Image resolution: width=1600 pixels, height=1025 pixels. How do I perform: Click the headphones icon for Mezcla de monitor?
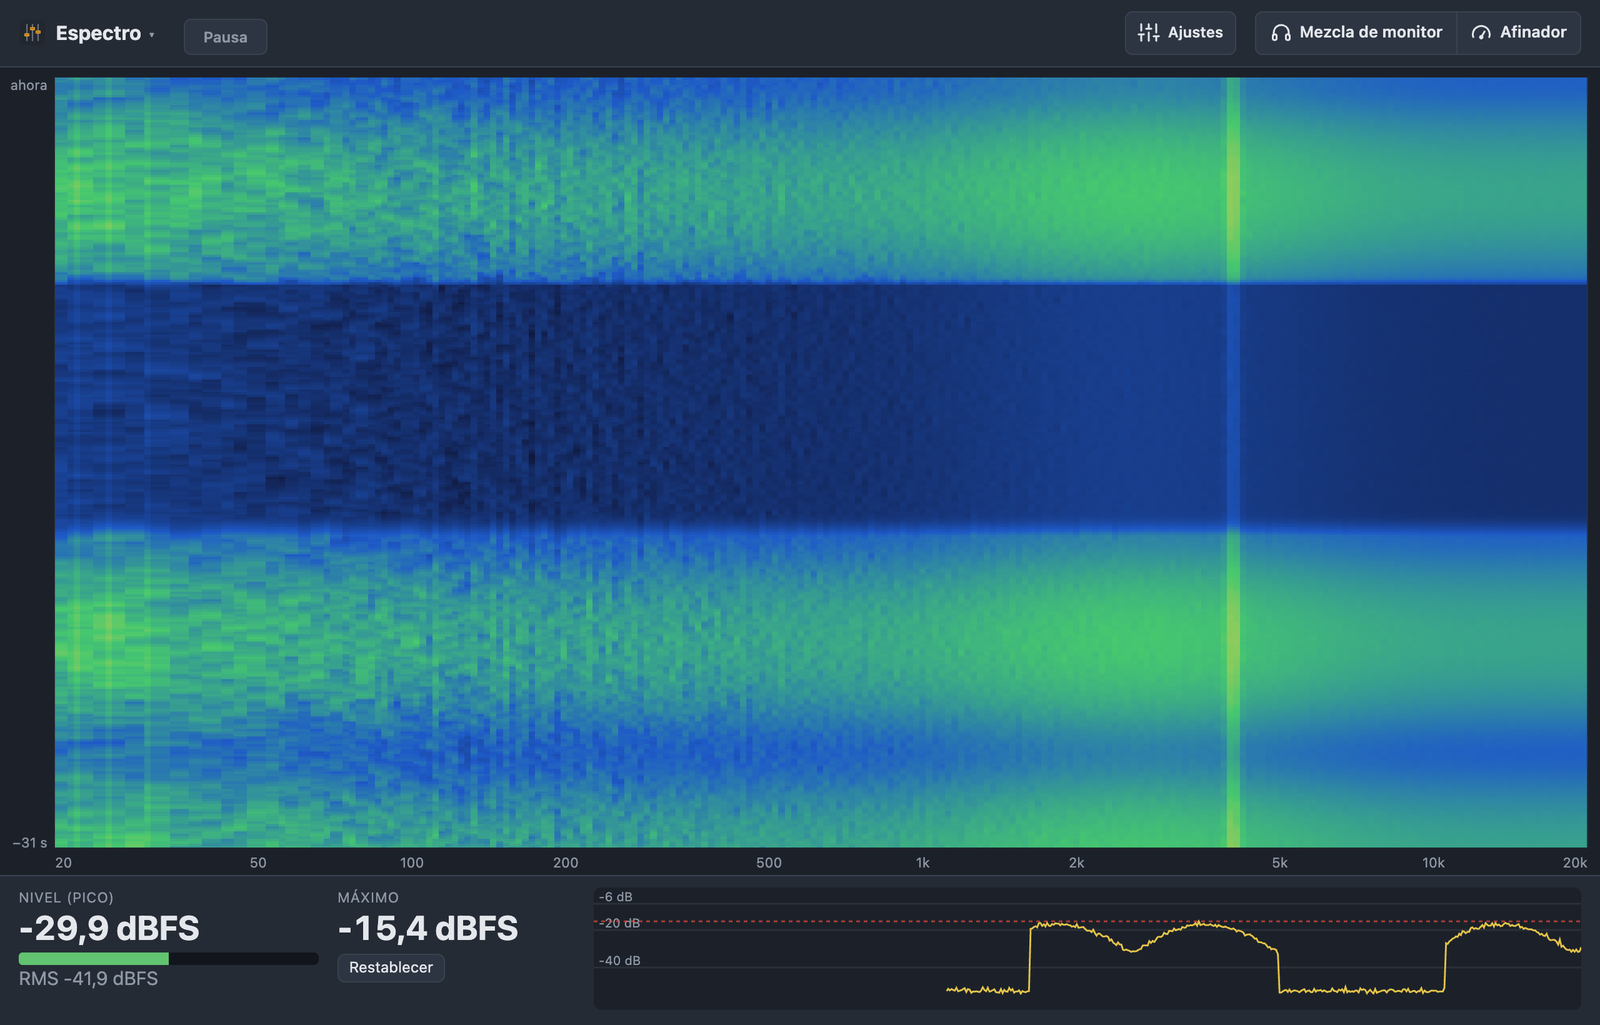tap(1281, 33)
